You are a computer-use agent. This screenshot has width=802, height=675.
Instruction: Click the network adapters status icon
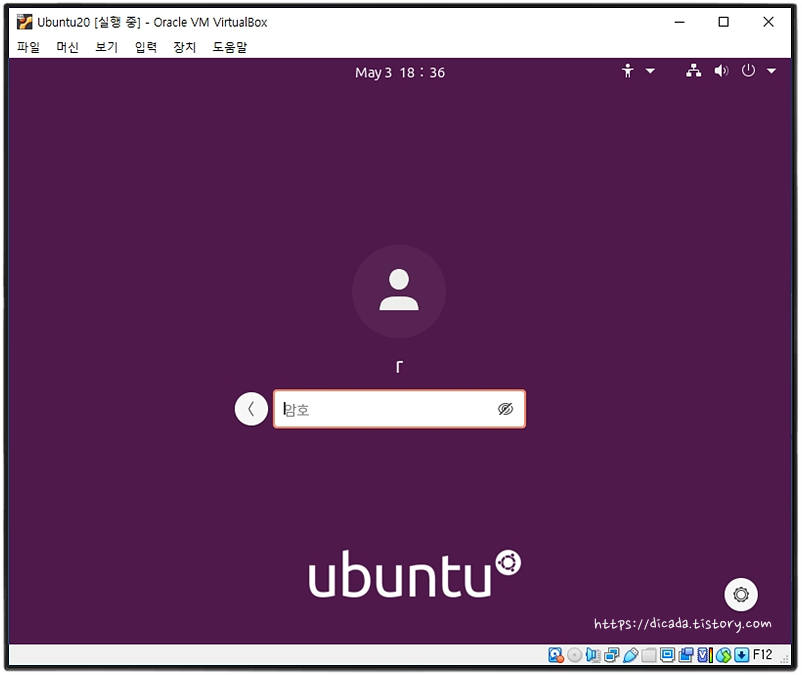[x=612, y=655]
